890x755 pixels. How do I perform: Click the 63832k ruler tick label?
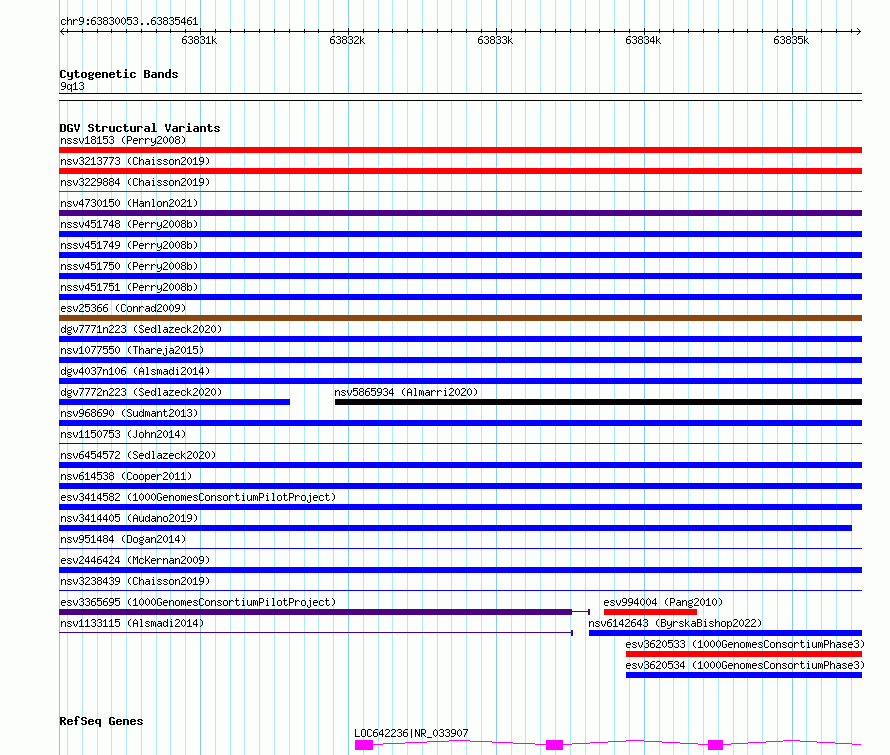pos(347,40)
